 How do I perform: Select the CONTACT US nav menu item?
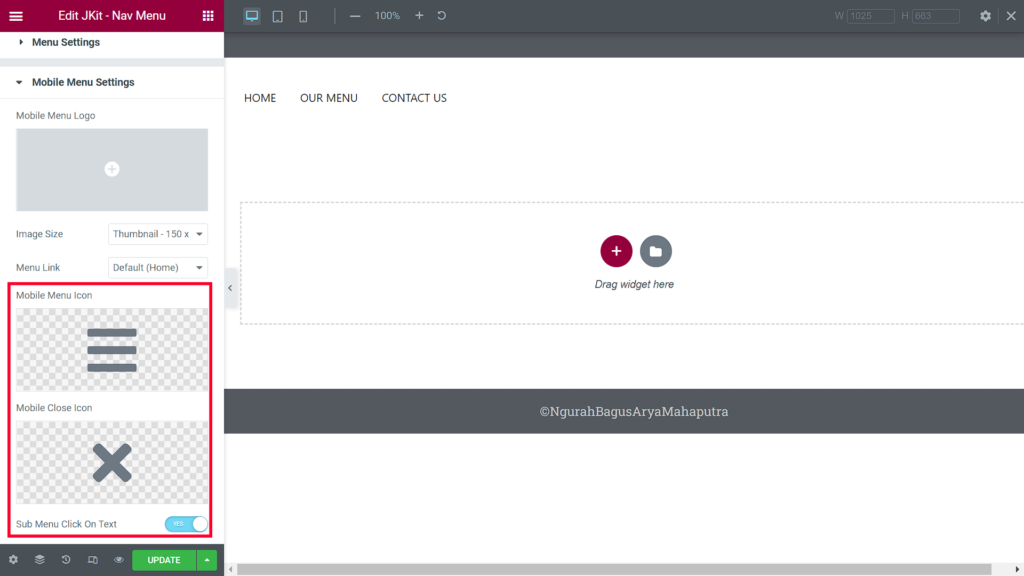[413, 97]
